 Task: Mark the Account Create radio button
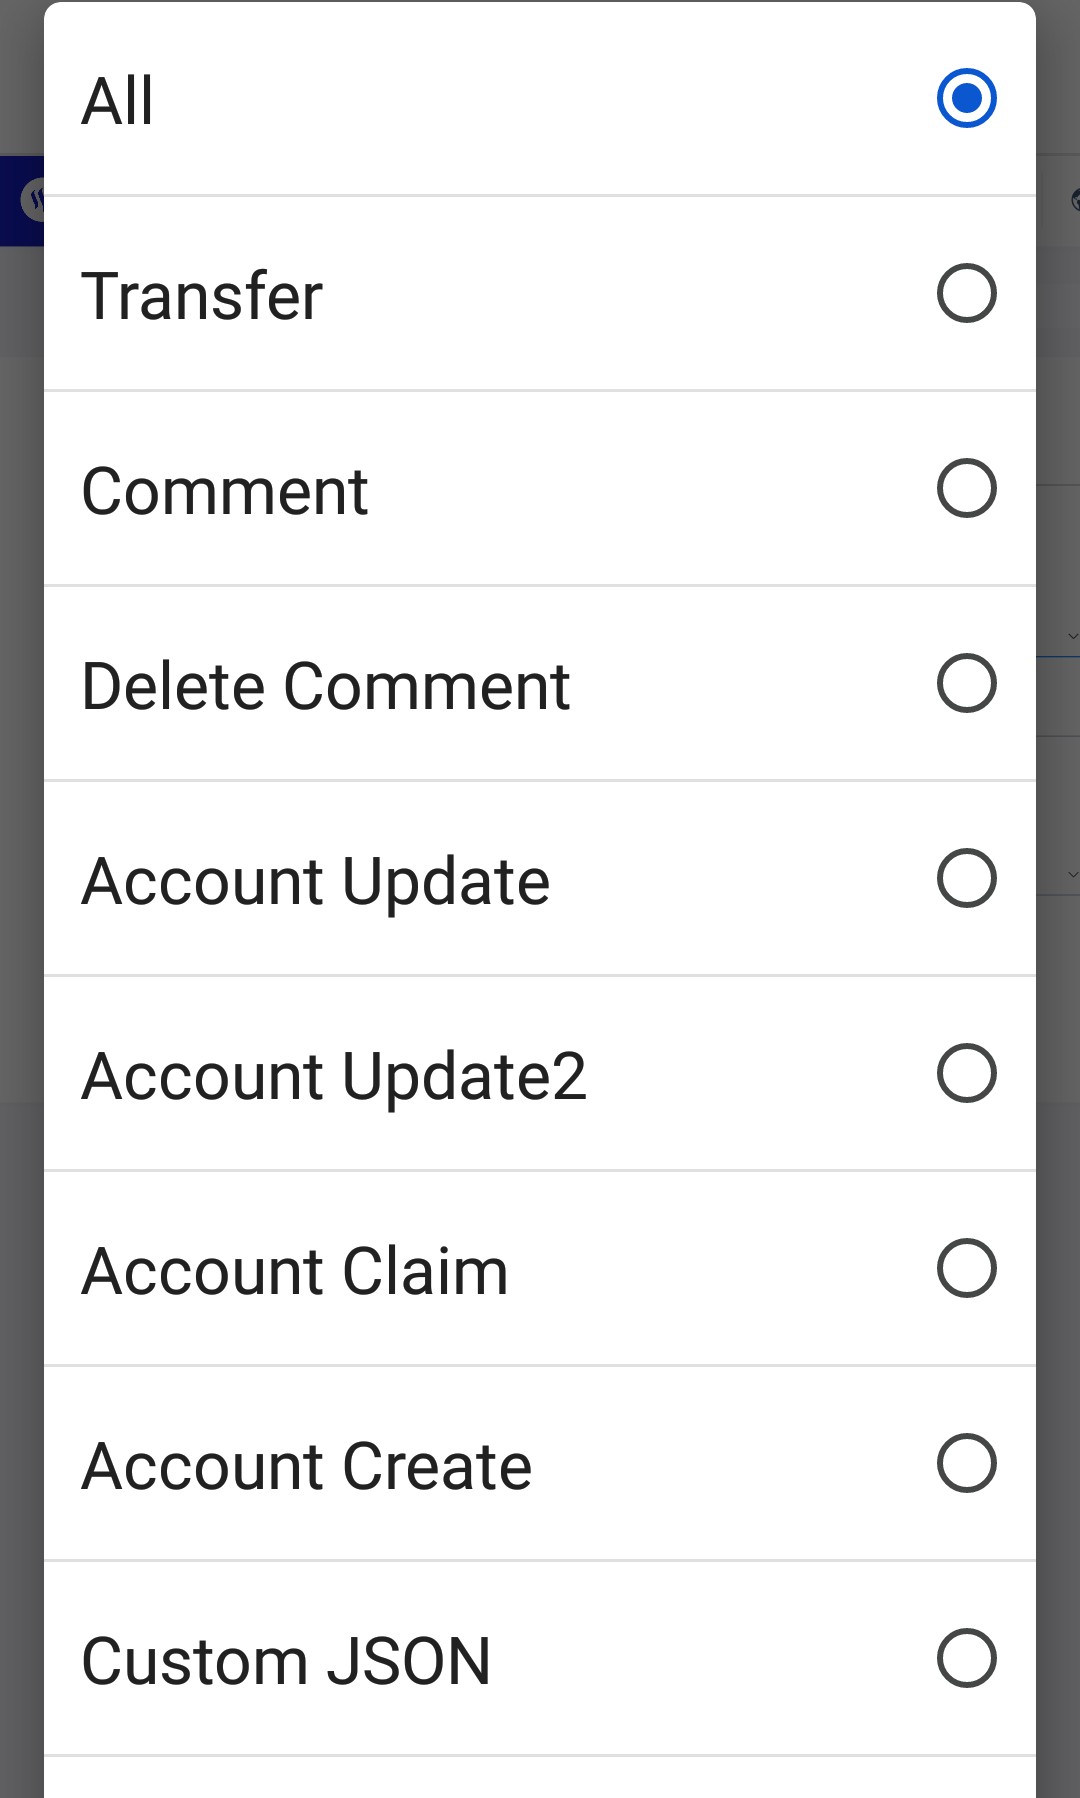(x=966, y=1463)
